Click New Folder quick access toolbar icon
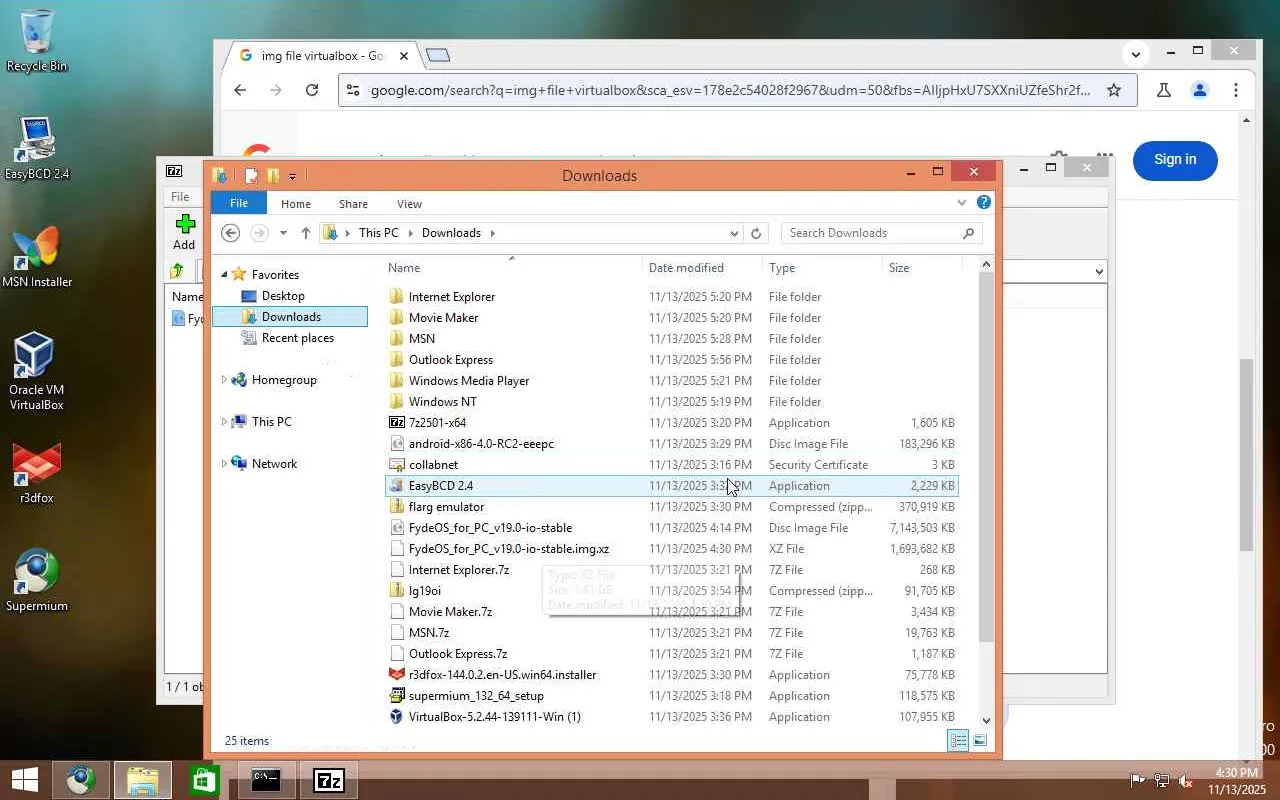The image size is (1280, 800). [x=272, y=176]
